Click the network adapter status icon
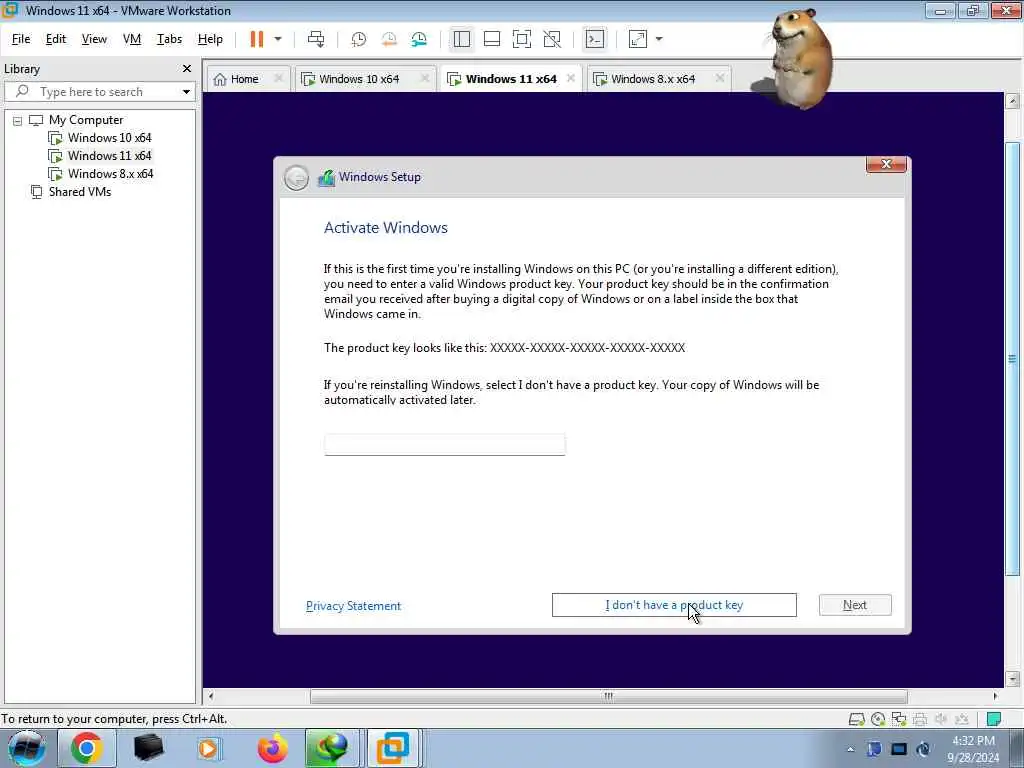The height and width of the screenshot is (768, 1024). [899, 719]
